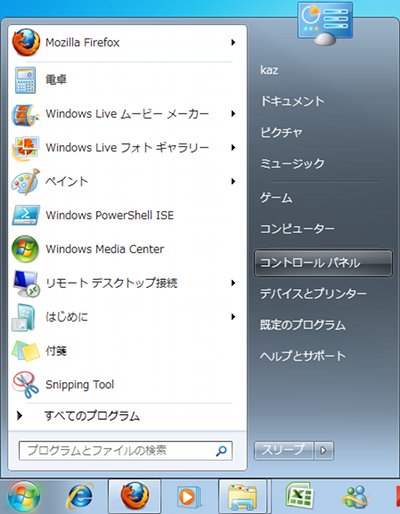400x514 pixels.
Task: Open the Mozilla Firefox icon in Start menu
Action: (x=26, y=42)
